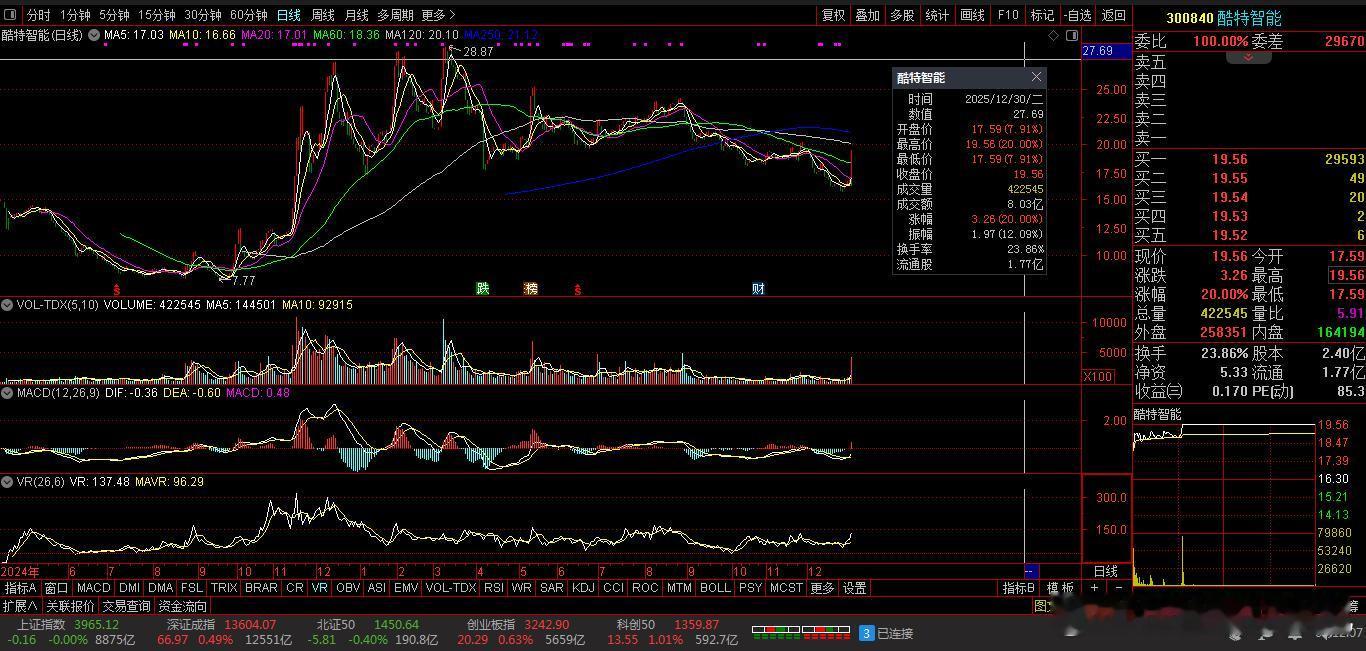Click the 财 marker on the chart
The width and height of the screenshot is (1366, 651).
[x=758, y=289]
